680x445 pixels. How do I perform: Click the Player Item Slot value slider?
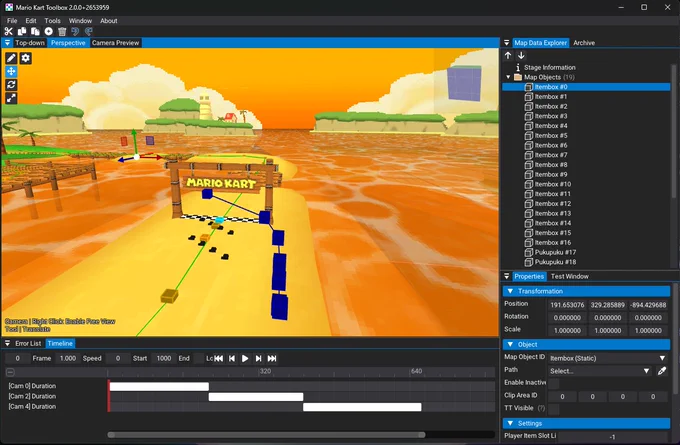pyautogui.click(x=612, y=436)
